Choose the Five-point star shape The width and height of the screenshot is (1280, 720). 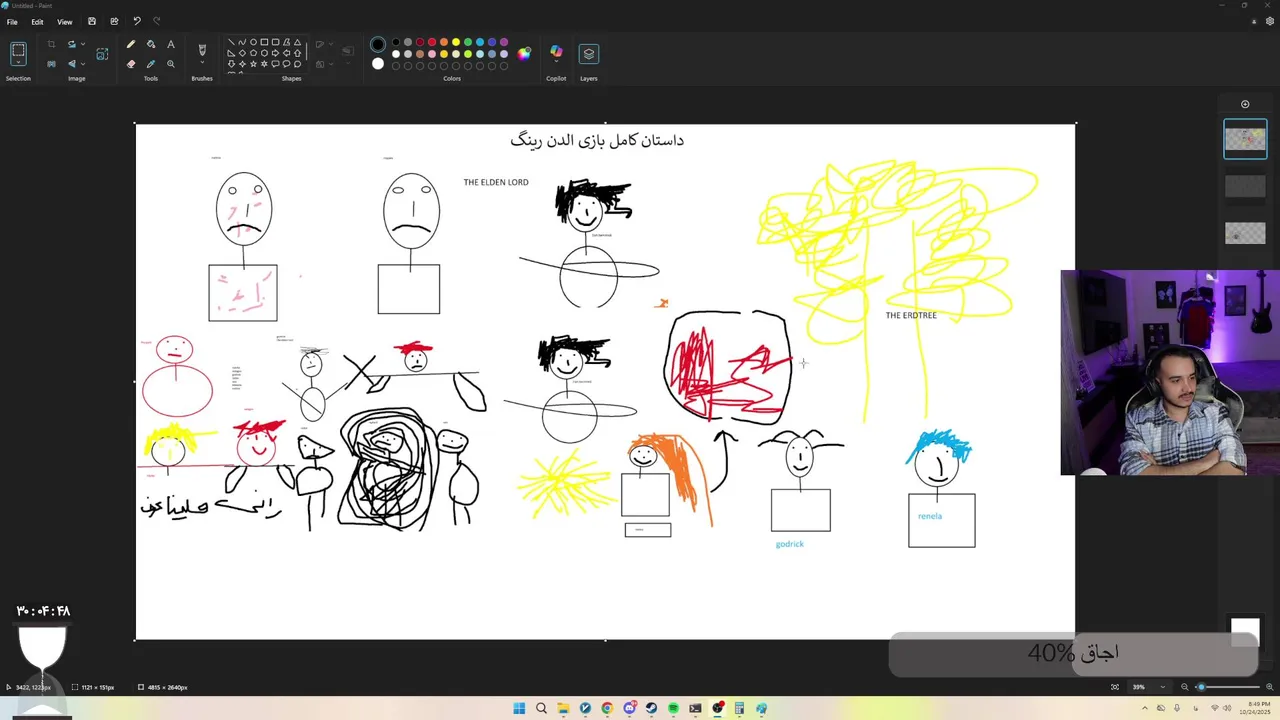pyautogui.click(x=254, y=64)
